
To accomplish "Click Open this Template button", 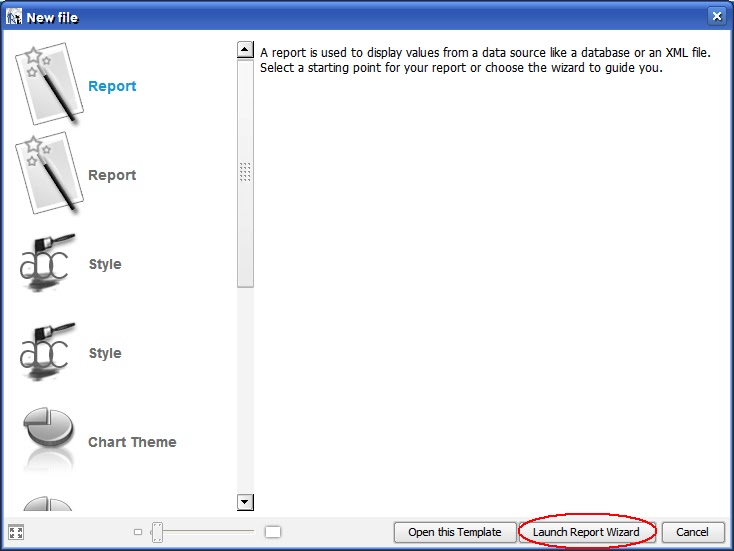I will 455,532.
